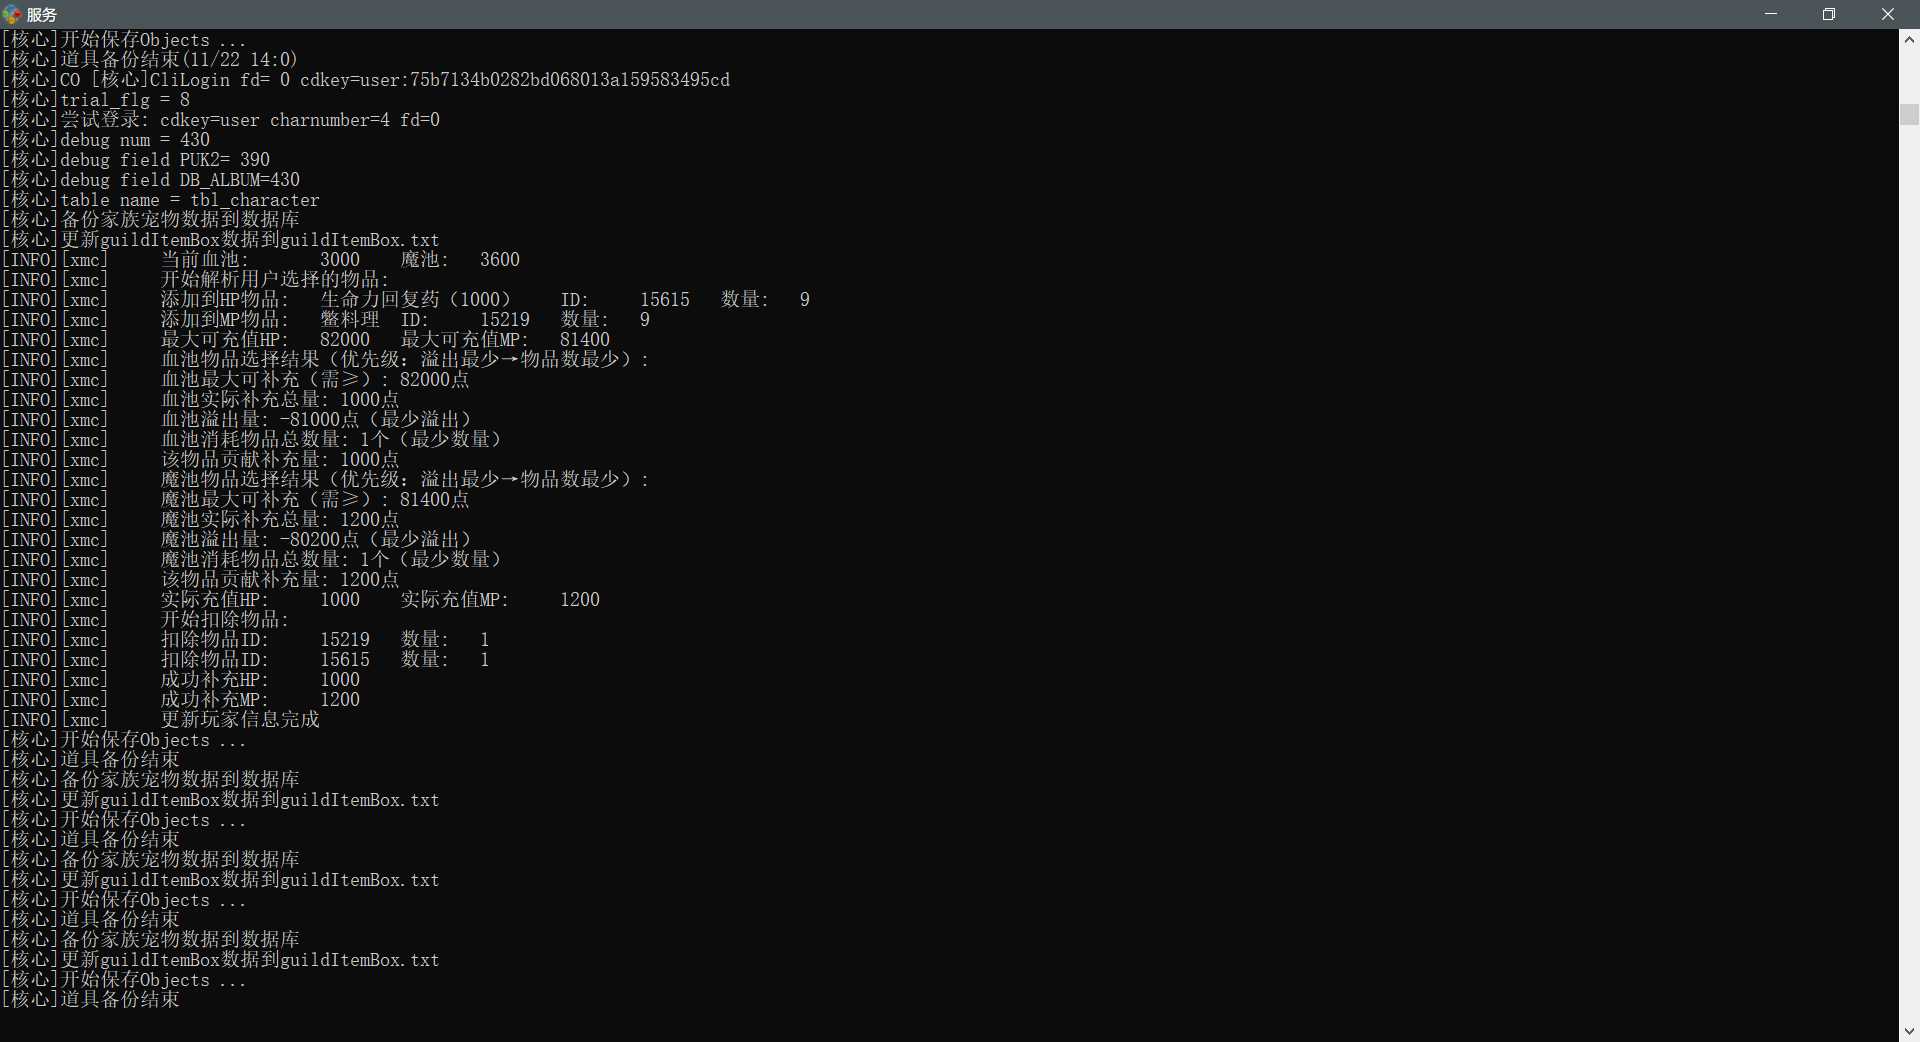Close the 服务 console window
The image size is (1920, 1042).
tap(1888, 14)
